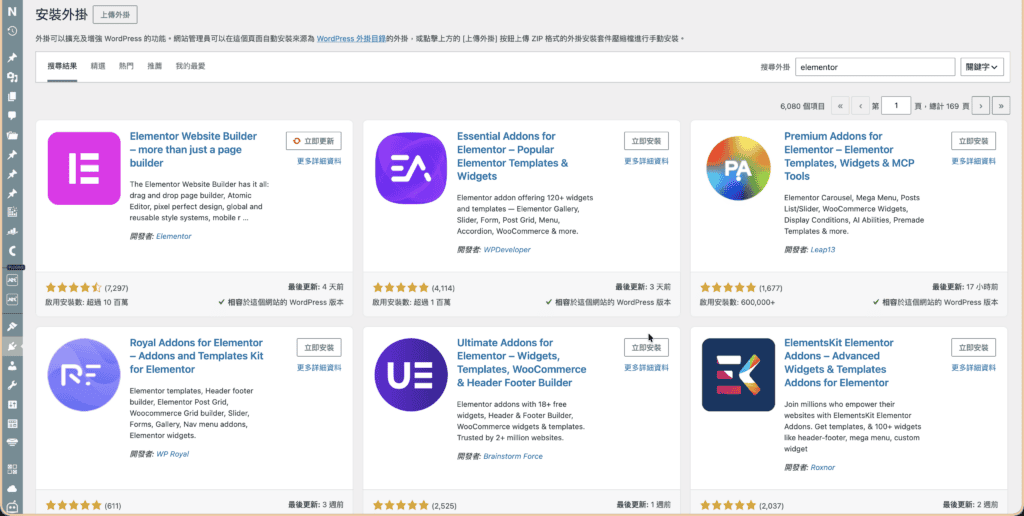Viewport: 1024px width, 516px height.
Task: Click 立即更新 for Elementor Website Builder
Action: point(313,141)
